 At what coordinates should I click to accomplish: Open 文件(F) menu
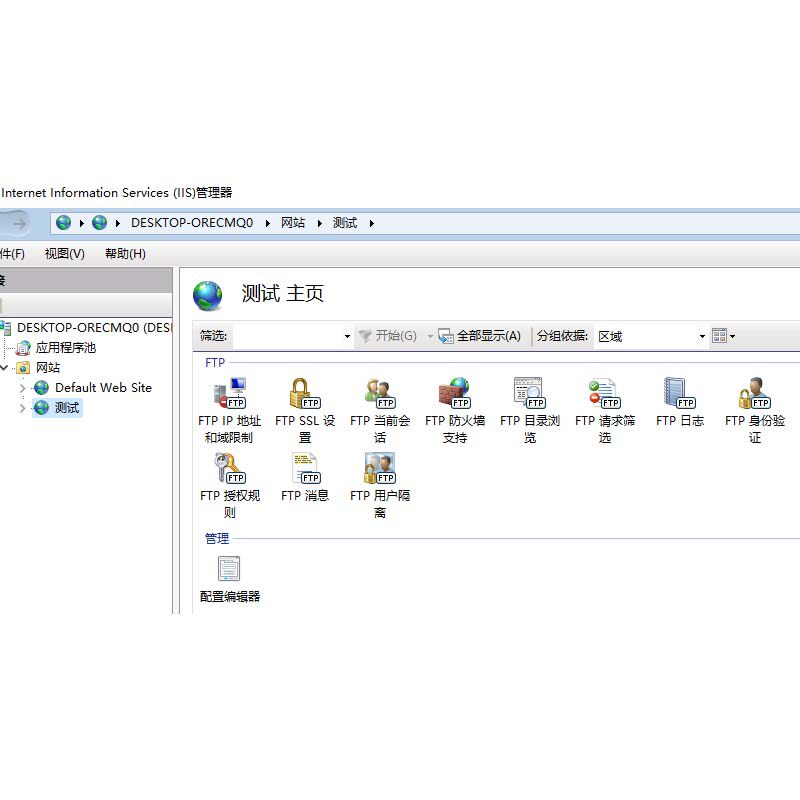11,254
